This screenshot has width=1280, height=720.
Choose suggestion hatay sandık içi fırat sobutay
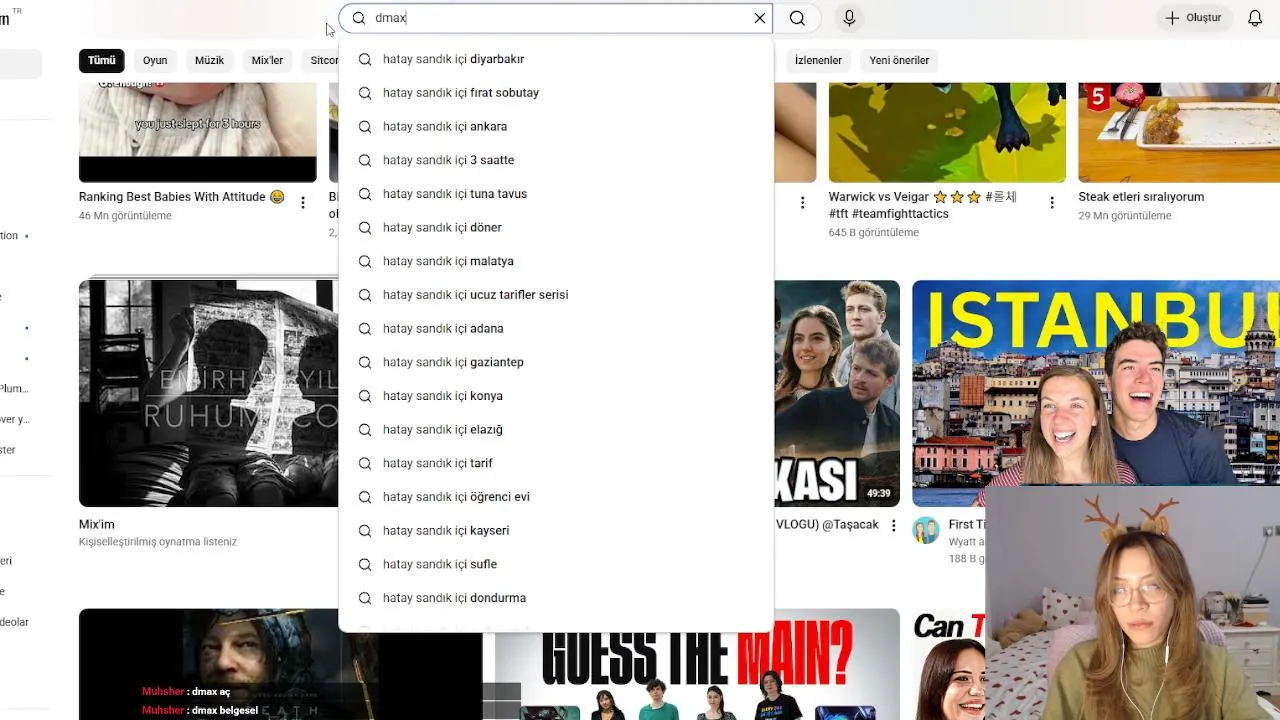coord(556,93)
